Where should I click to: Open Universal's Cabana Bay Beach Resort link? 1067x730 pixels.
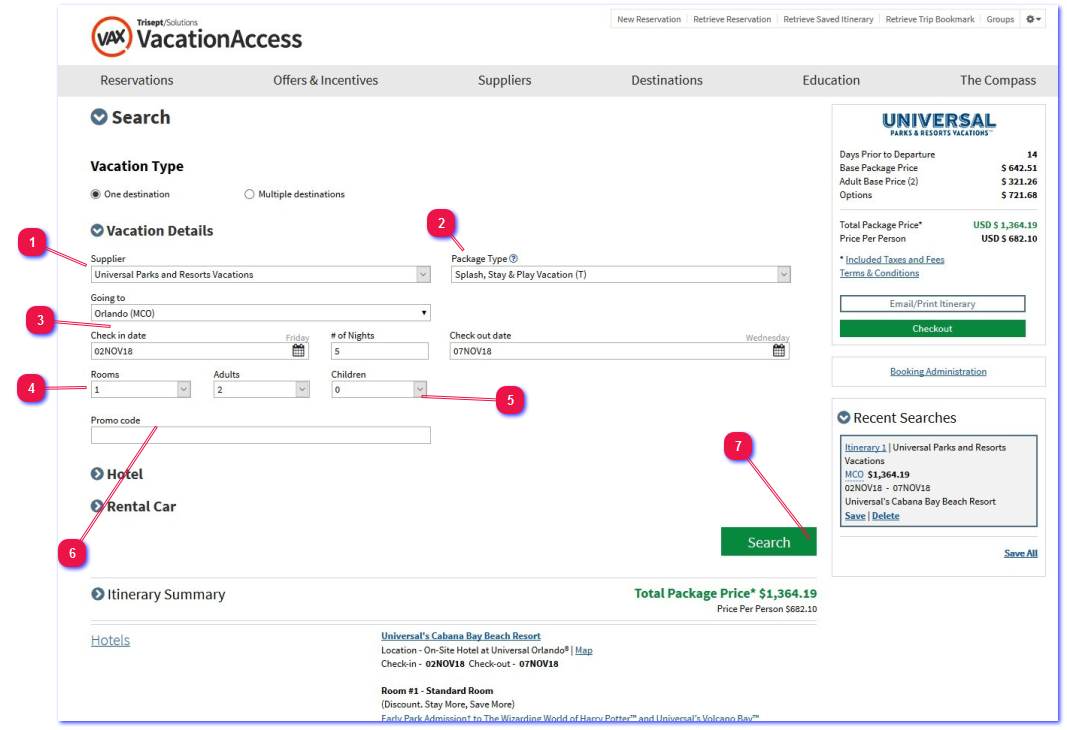[x=461, y=636]
